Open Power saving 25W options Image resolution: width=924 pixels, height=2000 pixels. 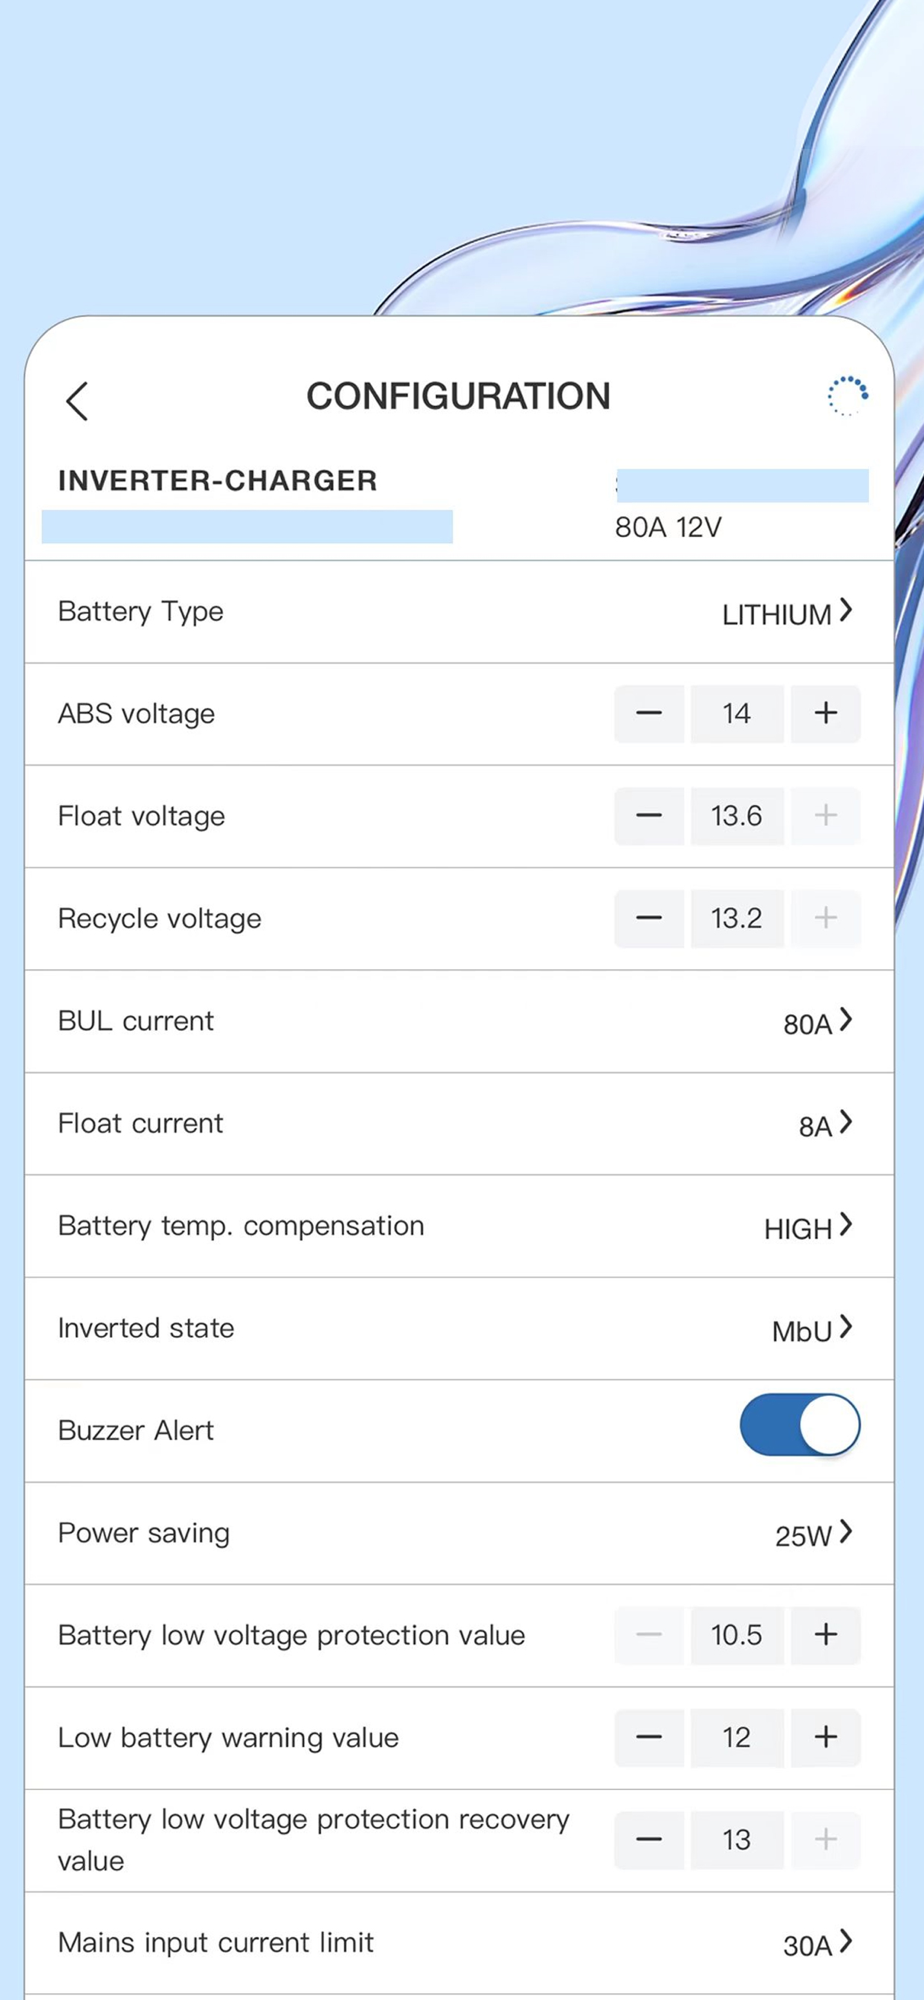[x=813, y=1534]
